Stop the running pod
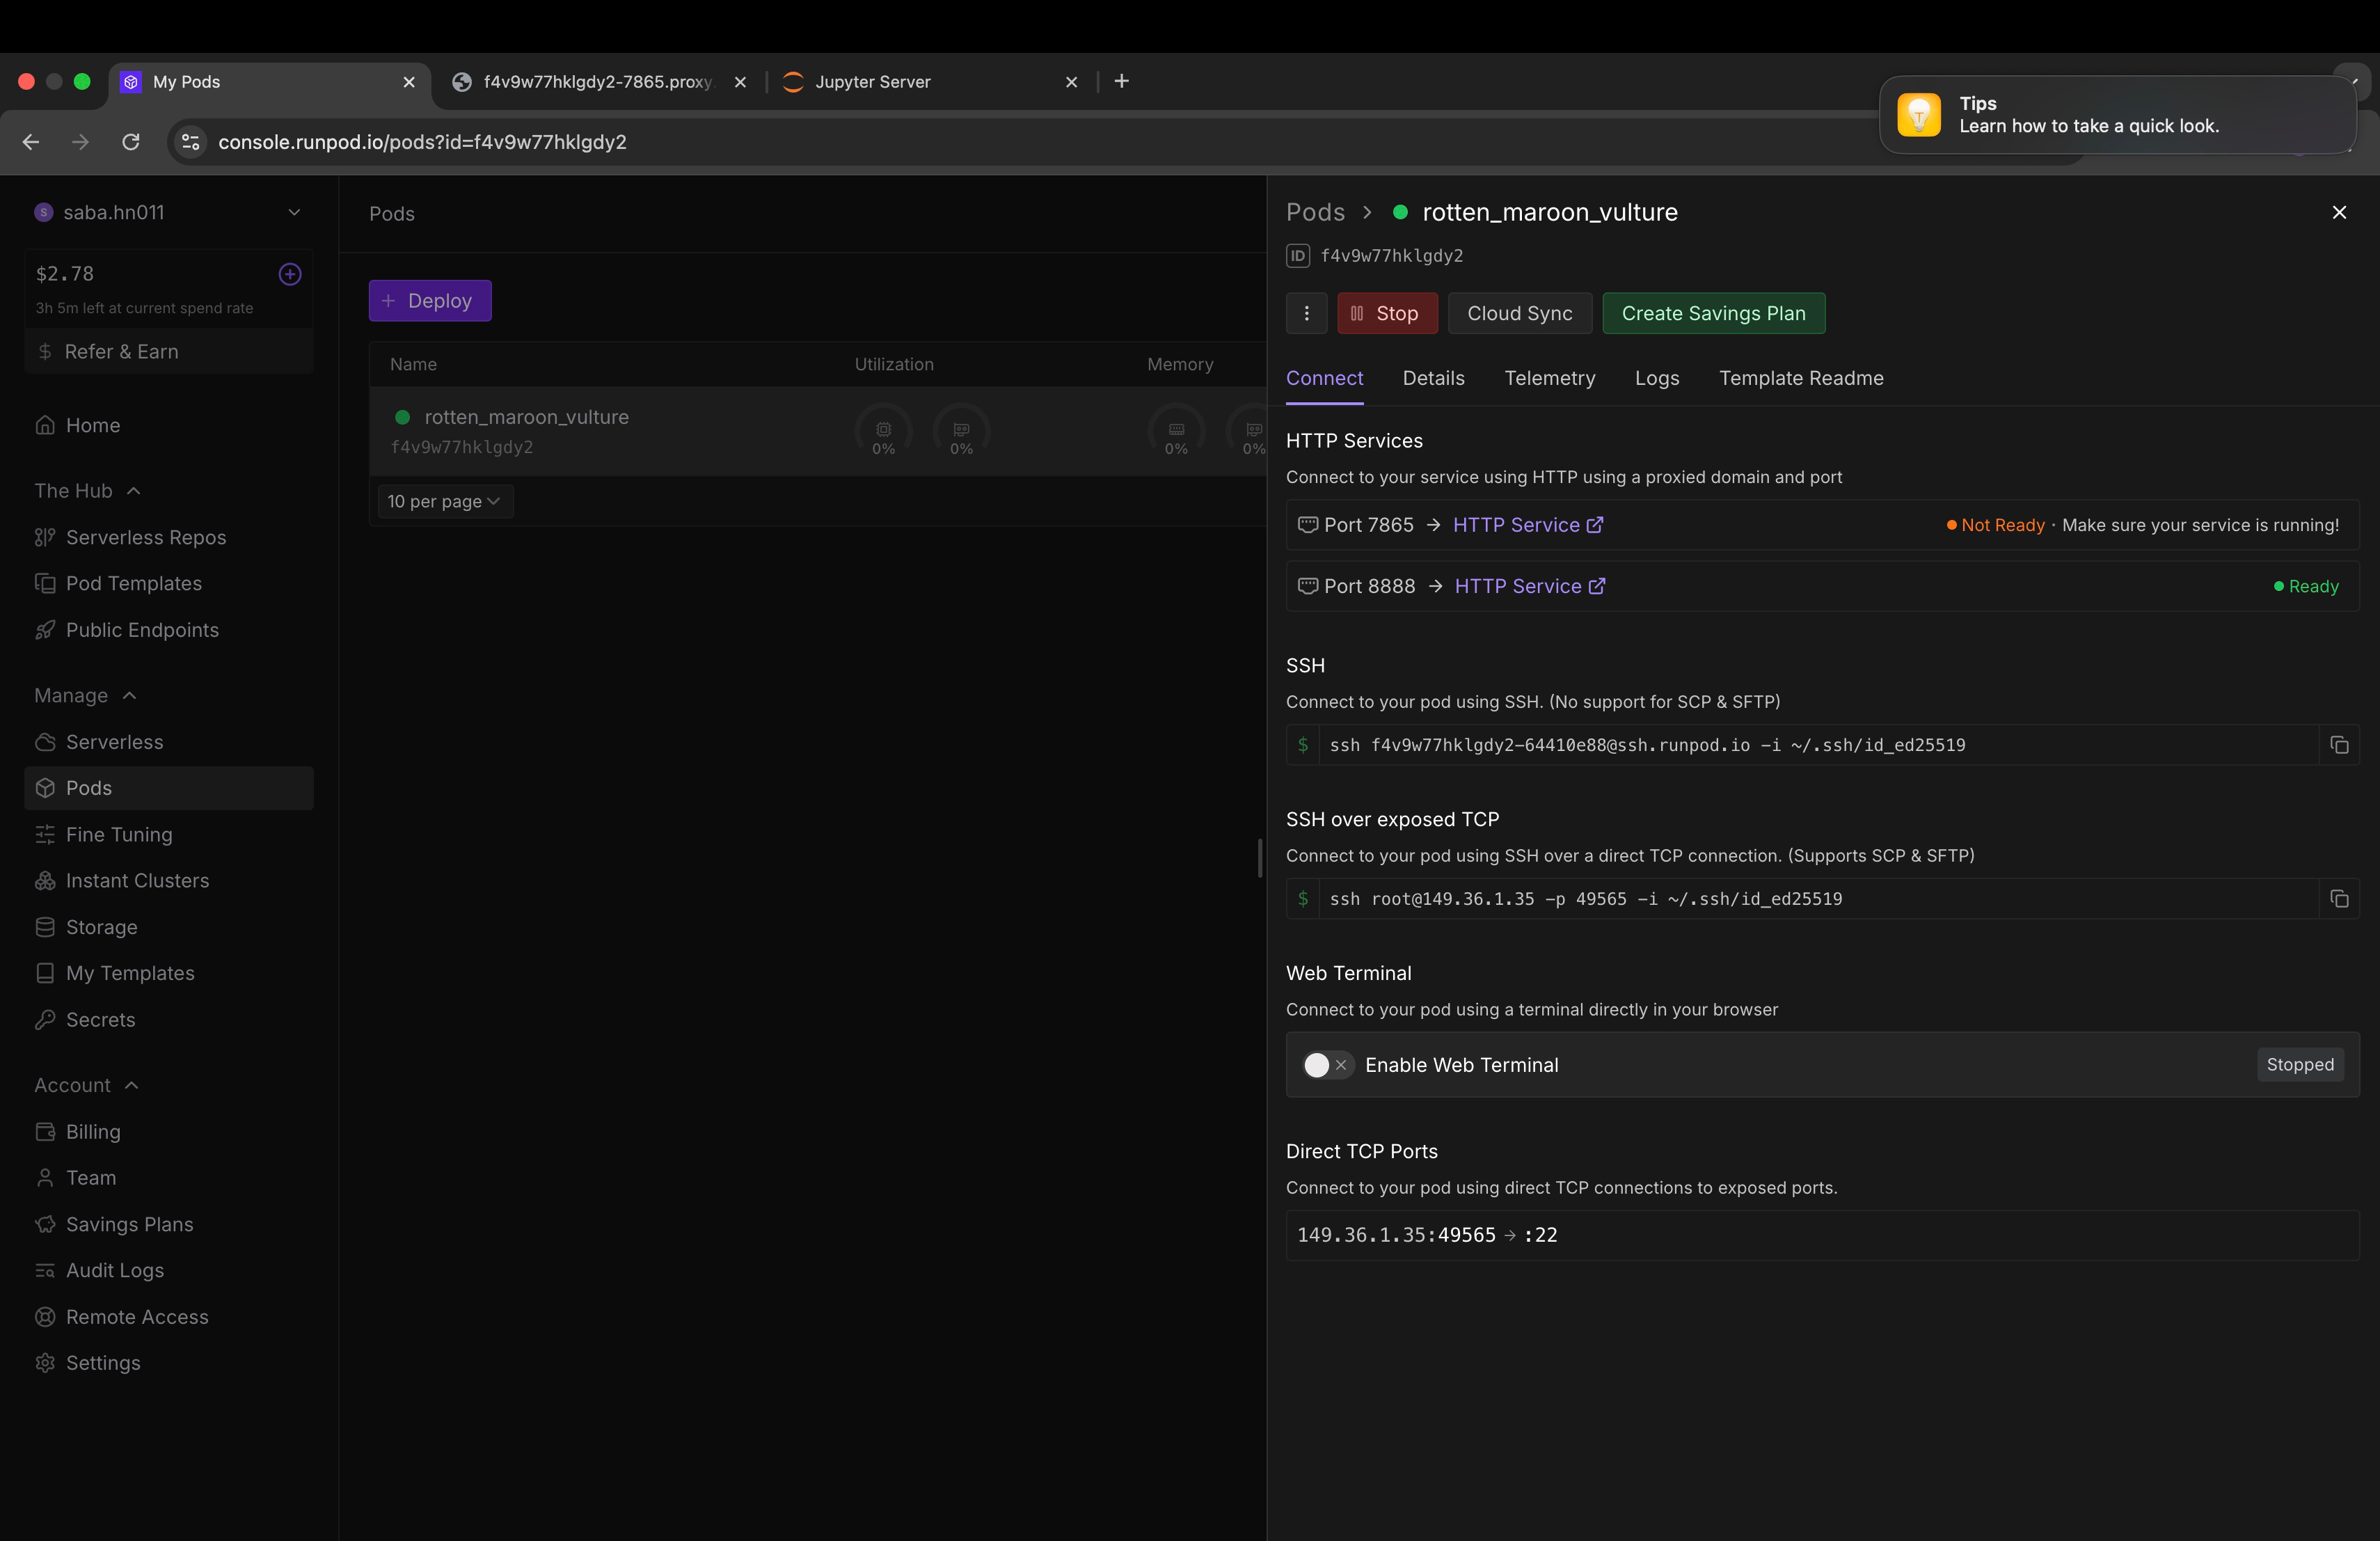This screenshot has height=1541, width=2380. pyautogui.click(x=1386, y=313)
